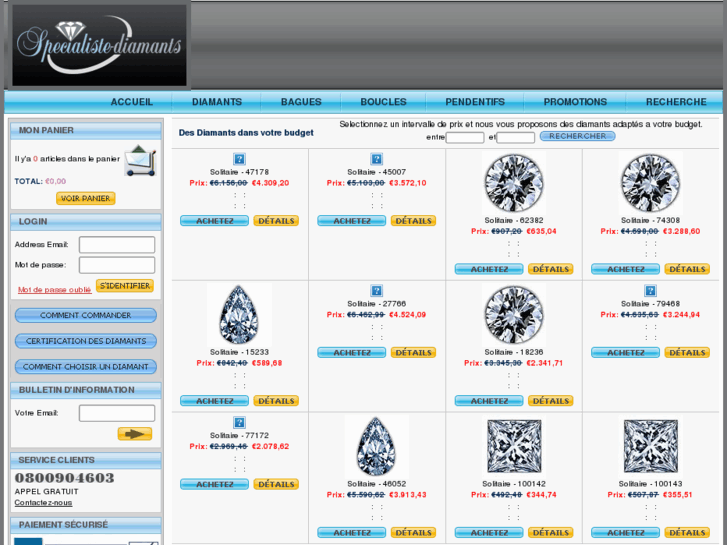The width and height of the screenshot is (727, 545).
Task: Click the phone number 0800904603
Action: click(x=64, y=478)
